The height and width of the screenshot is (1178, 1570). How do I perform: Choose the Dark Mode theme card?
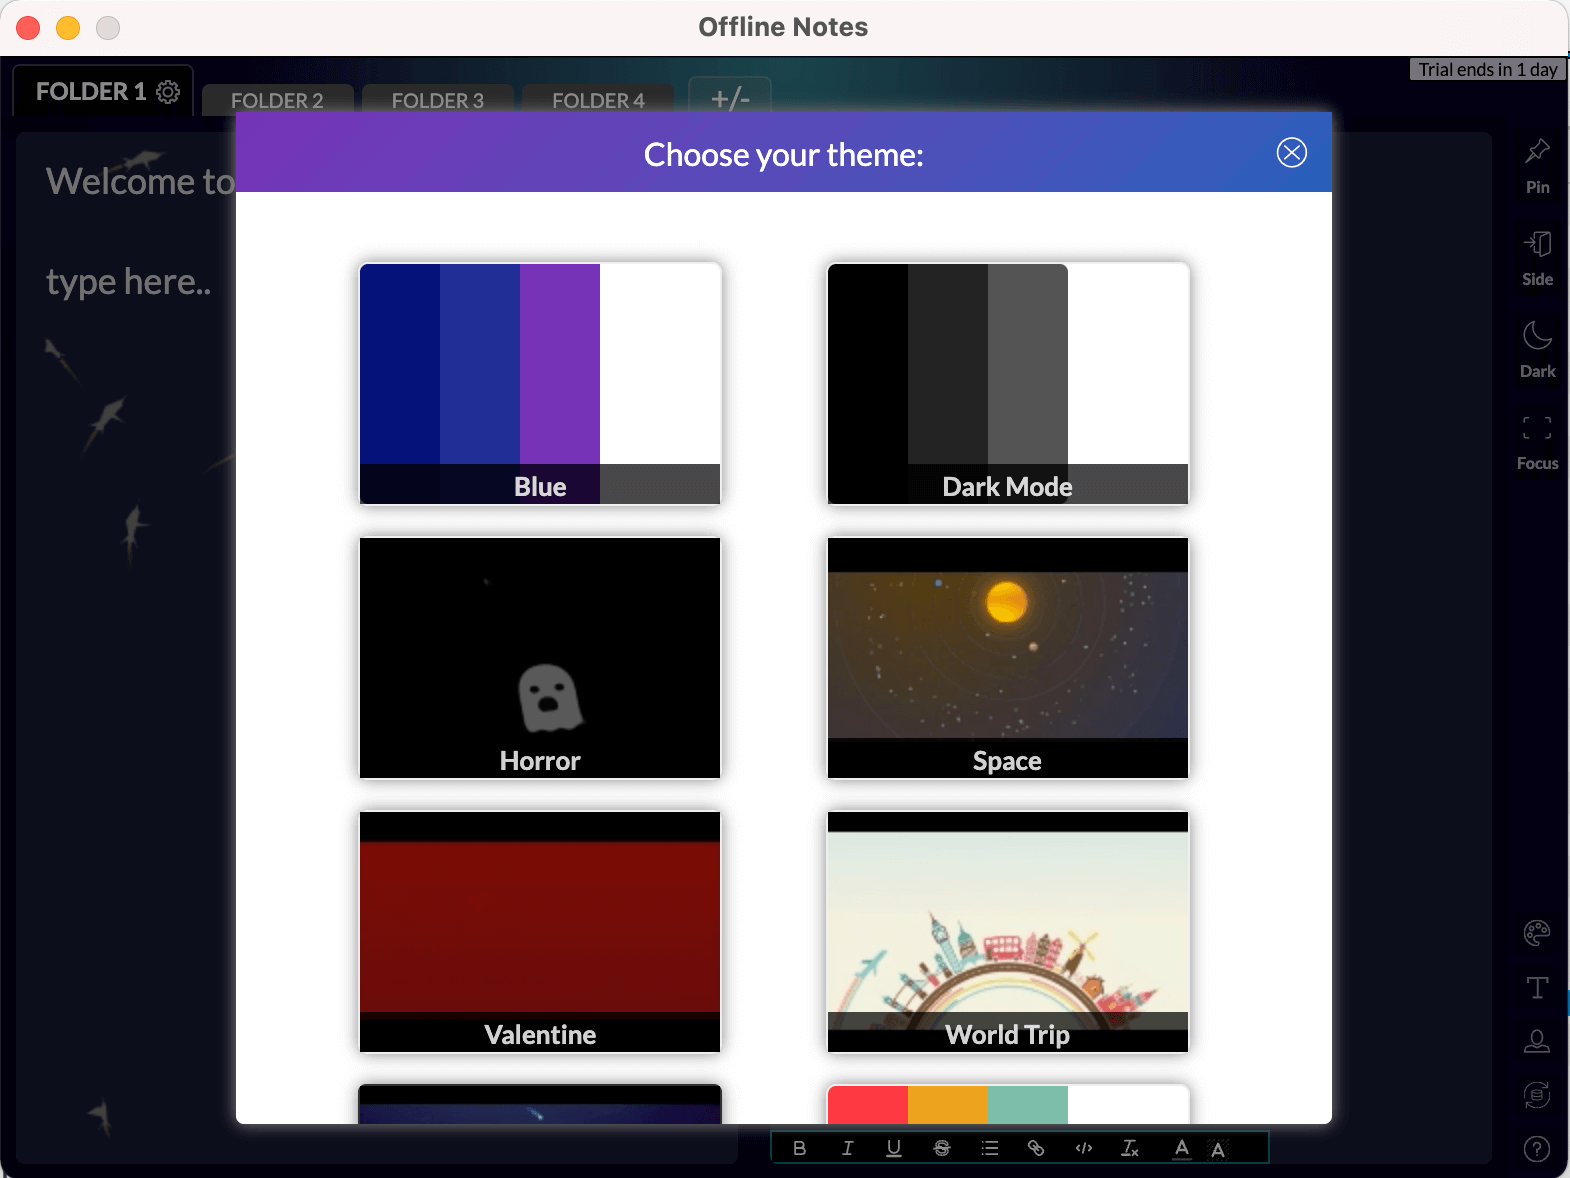pyautogui.click(x=1008, y=384)
